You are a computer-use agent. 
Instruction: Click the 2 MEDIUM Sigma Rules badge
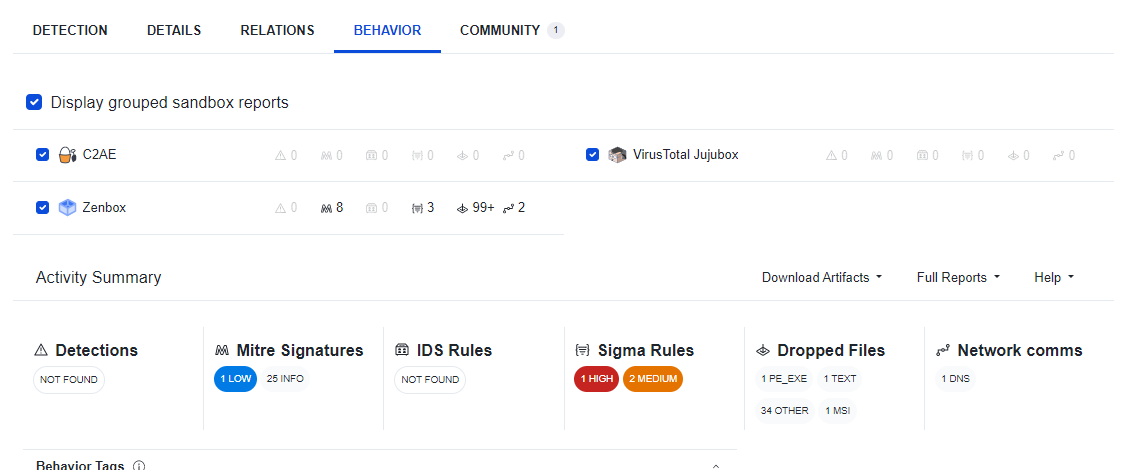click(x=652, y=380)
